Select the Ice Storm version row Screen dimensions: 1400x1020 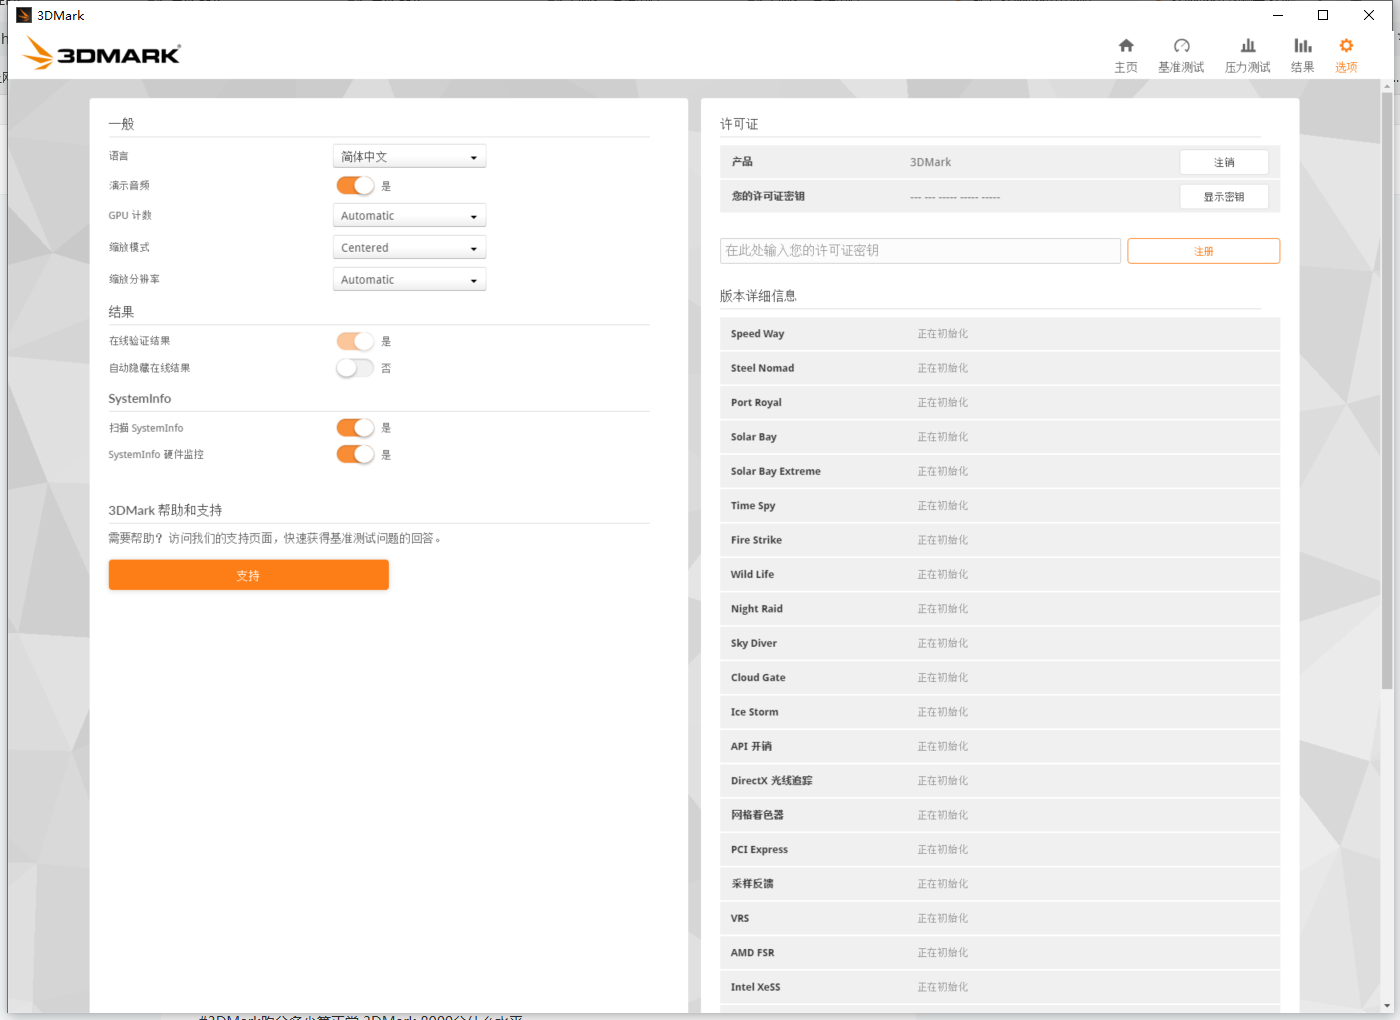click(1000, 712)
